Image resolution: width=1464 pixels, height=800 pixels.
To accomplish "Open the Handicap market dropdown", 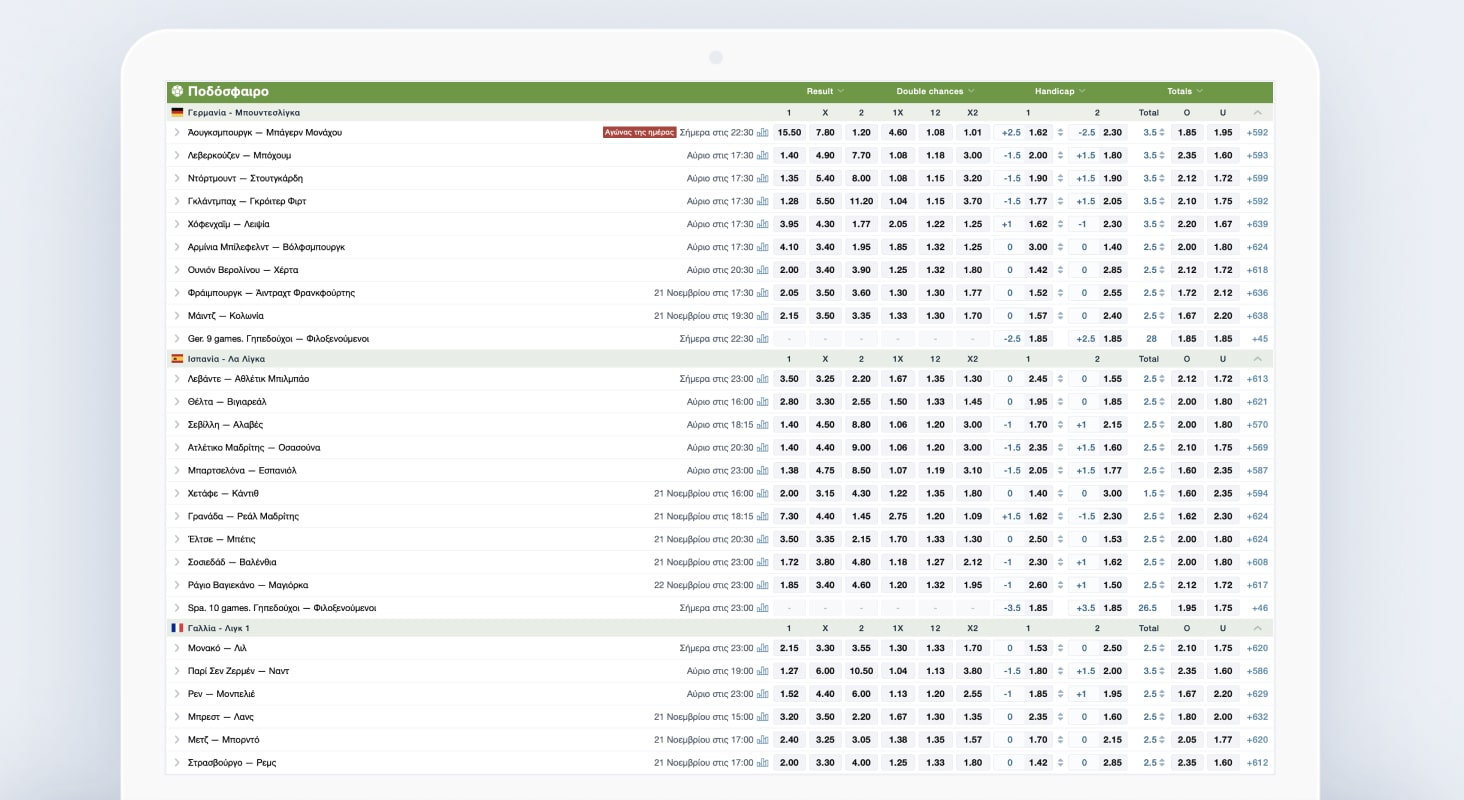I will [x=1060, y=91].
